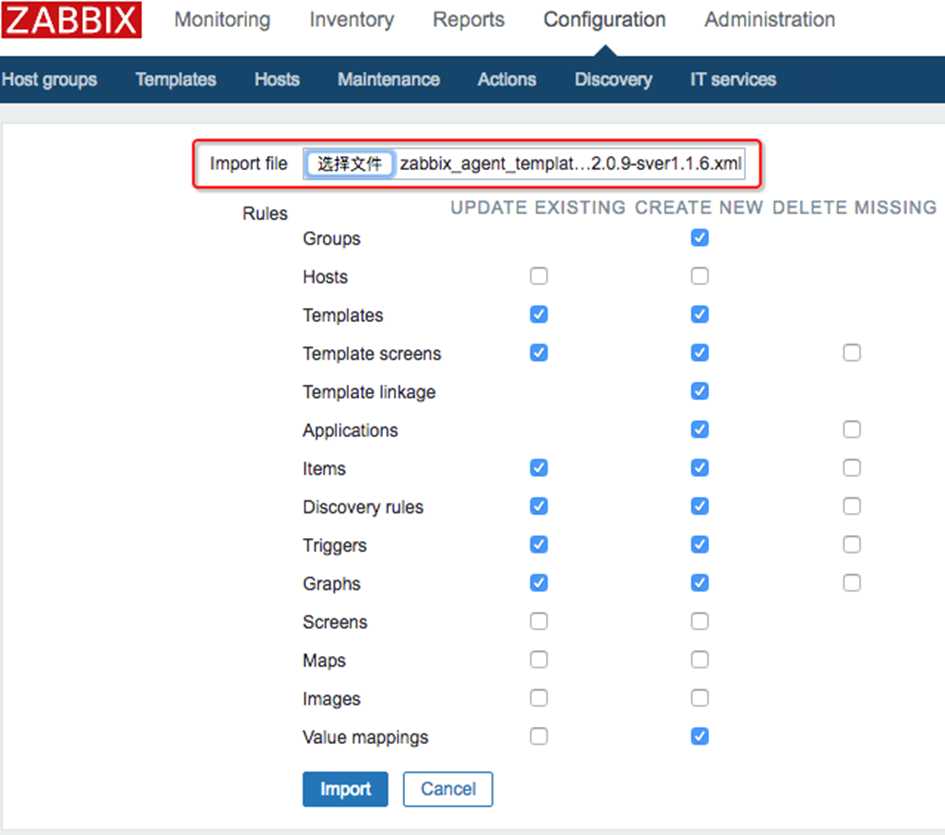945x835 pixels.
Task: Check Maps update existing checkbox
Action: click(x=539, y=660)
